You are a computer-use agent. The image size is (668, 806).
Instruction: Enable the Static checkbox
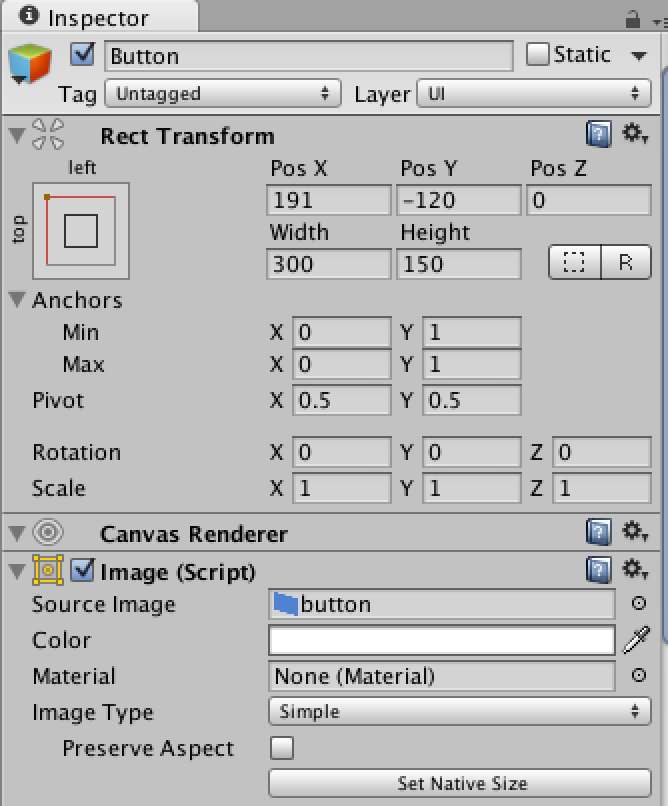coord(537,54)
